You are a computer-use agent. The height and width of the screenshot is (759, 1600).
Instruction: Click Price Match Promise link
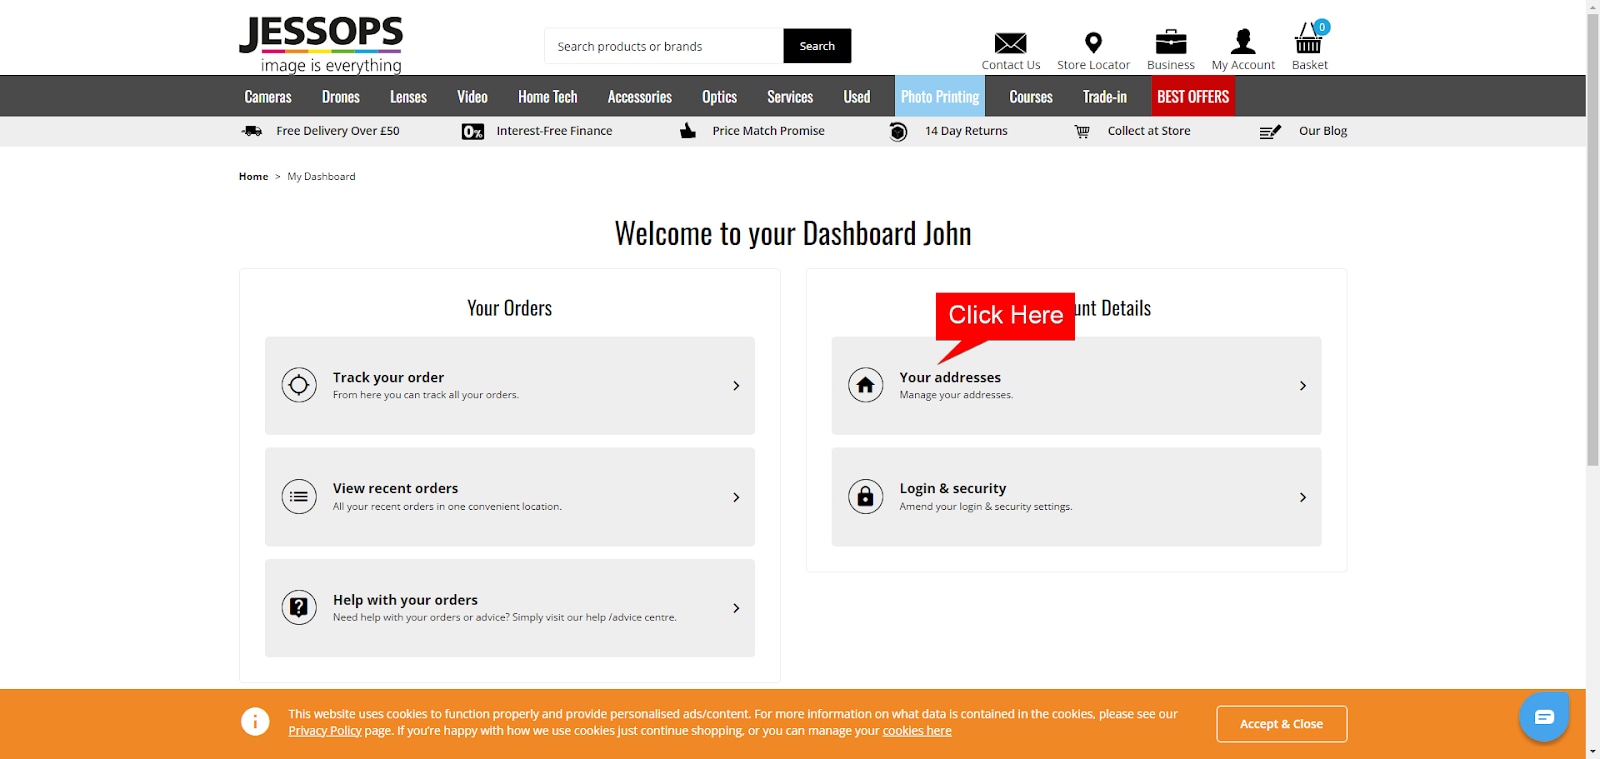pyautogui.click(x=768, y=131)
